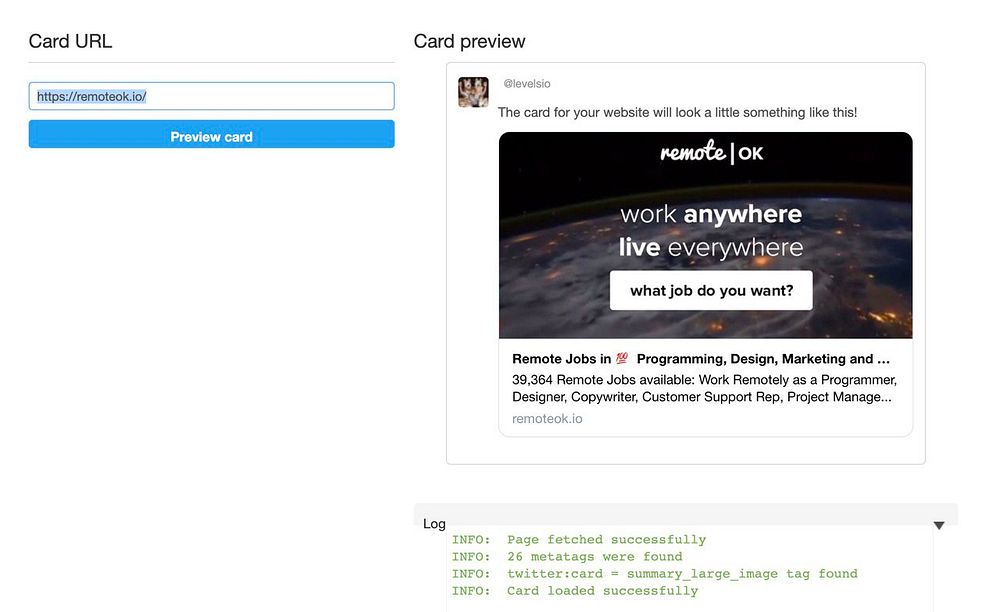Screen dimensions: 1000x612
Task: Open the remoteok.io domain link in card
Action: (547, 419)
